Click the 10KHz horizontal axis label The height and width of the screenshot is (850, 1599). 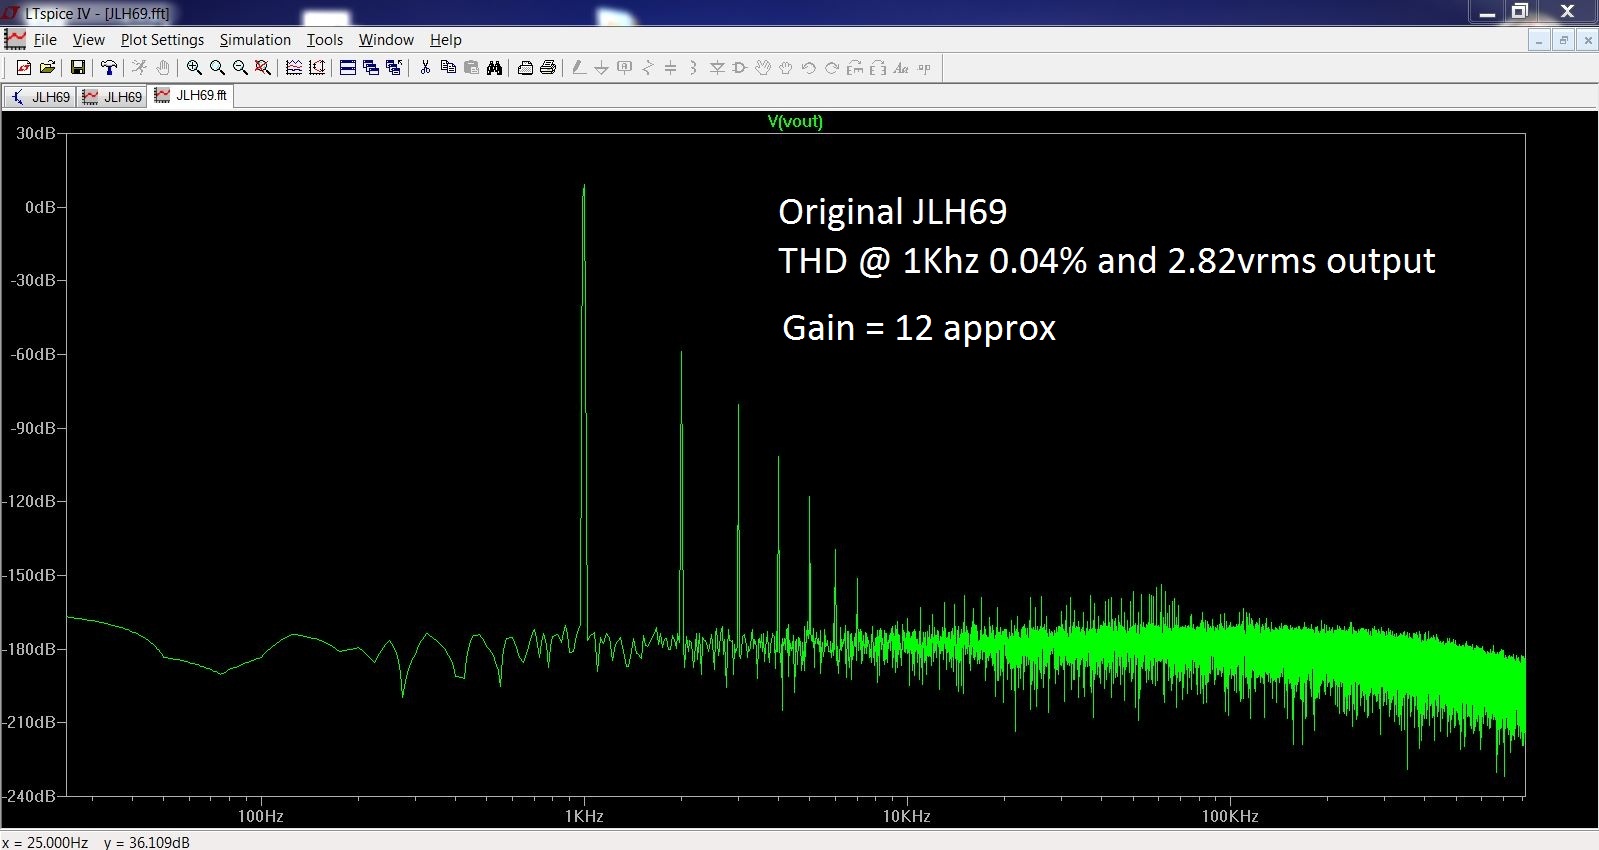[906, 816]
